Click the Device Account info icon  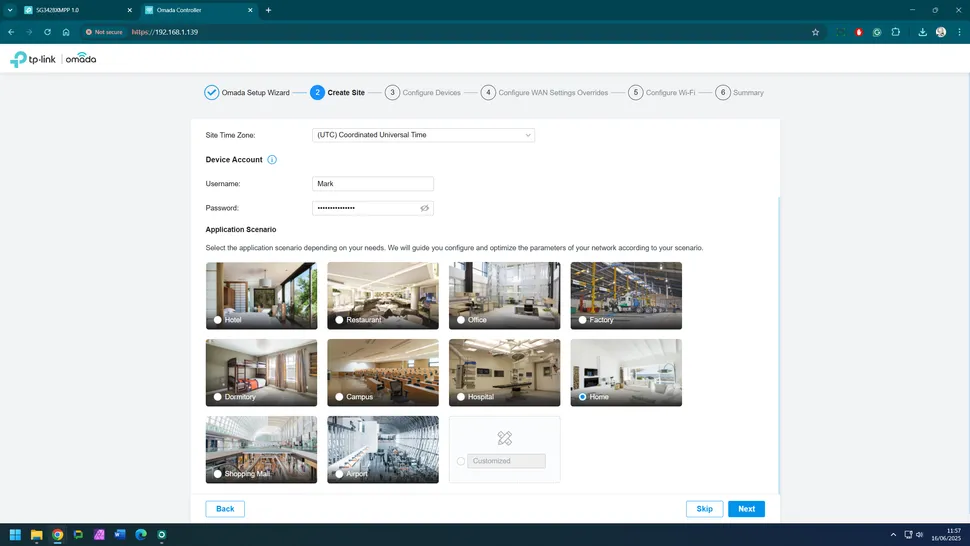click(272, 160)
